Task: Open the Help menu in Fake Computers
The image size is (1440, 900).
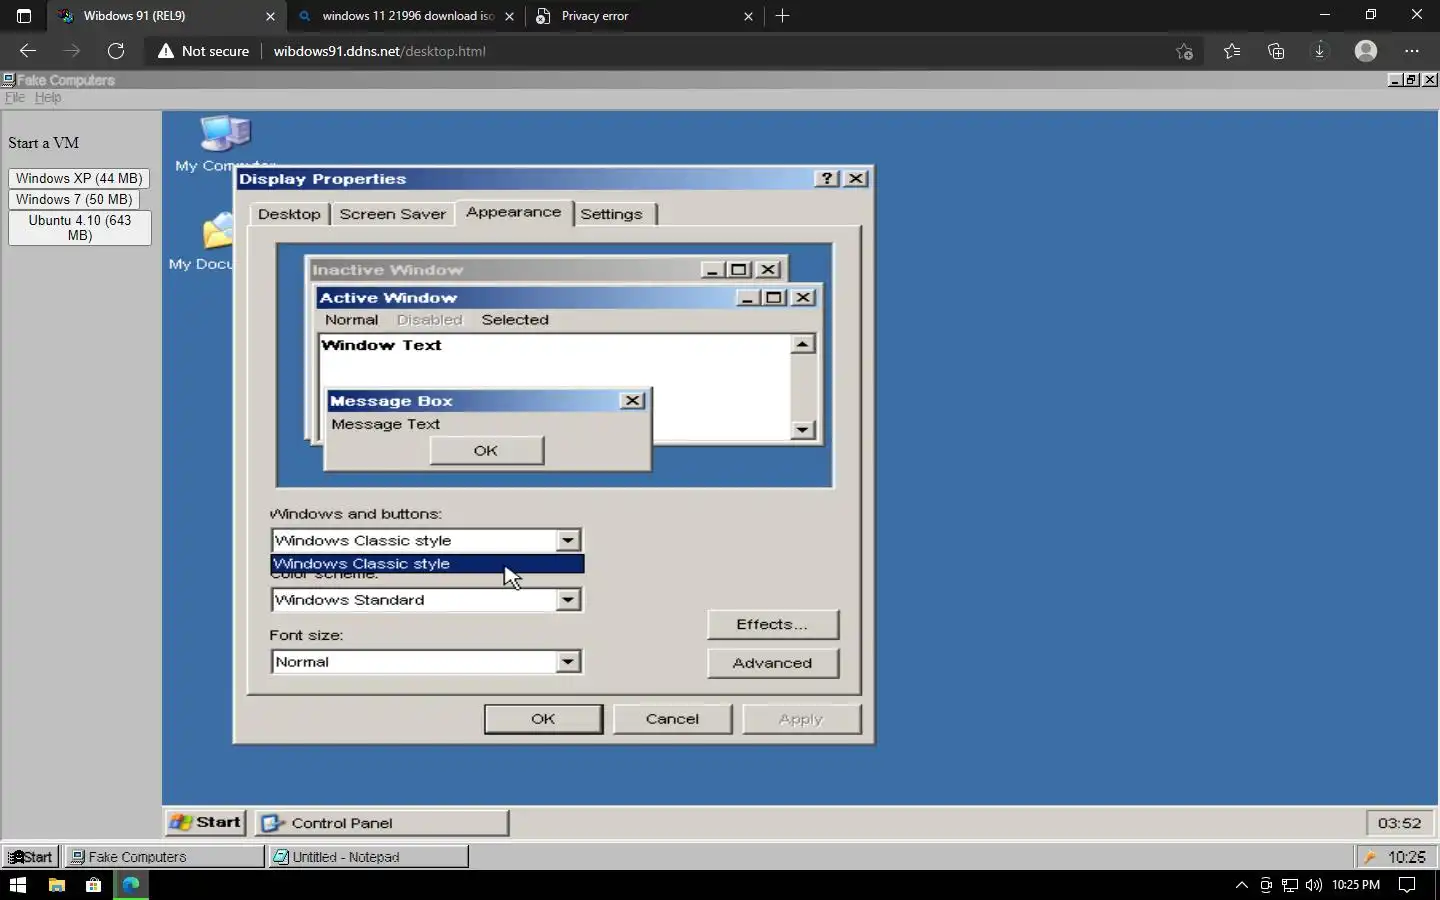Action: coord(48,97)
